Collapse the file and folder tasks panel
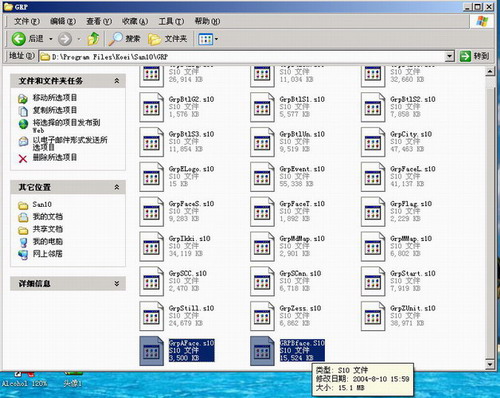The height and width of the screenshot is (398, 500). pos(117,81)
